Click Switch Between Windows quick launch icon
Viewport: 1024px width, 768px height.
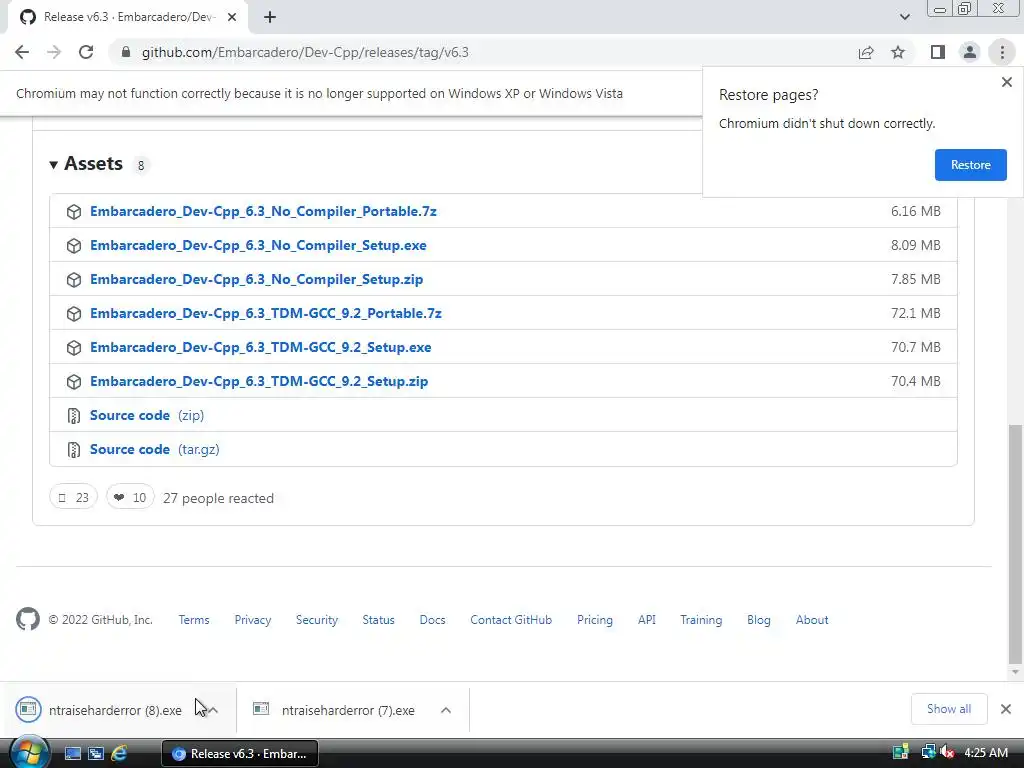pyautogui.click(x=96, y=754)
